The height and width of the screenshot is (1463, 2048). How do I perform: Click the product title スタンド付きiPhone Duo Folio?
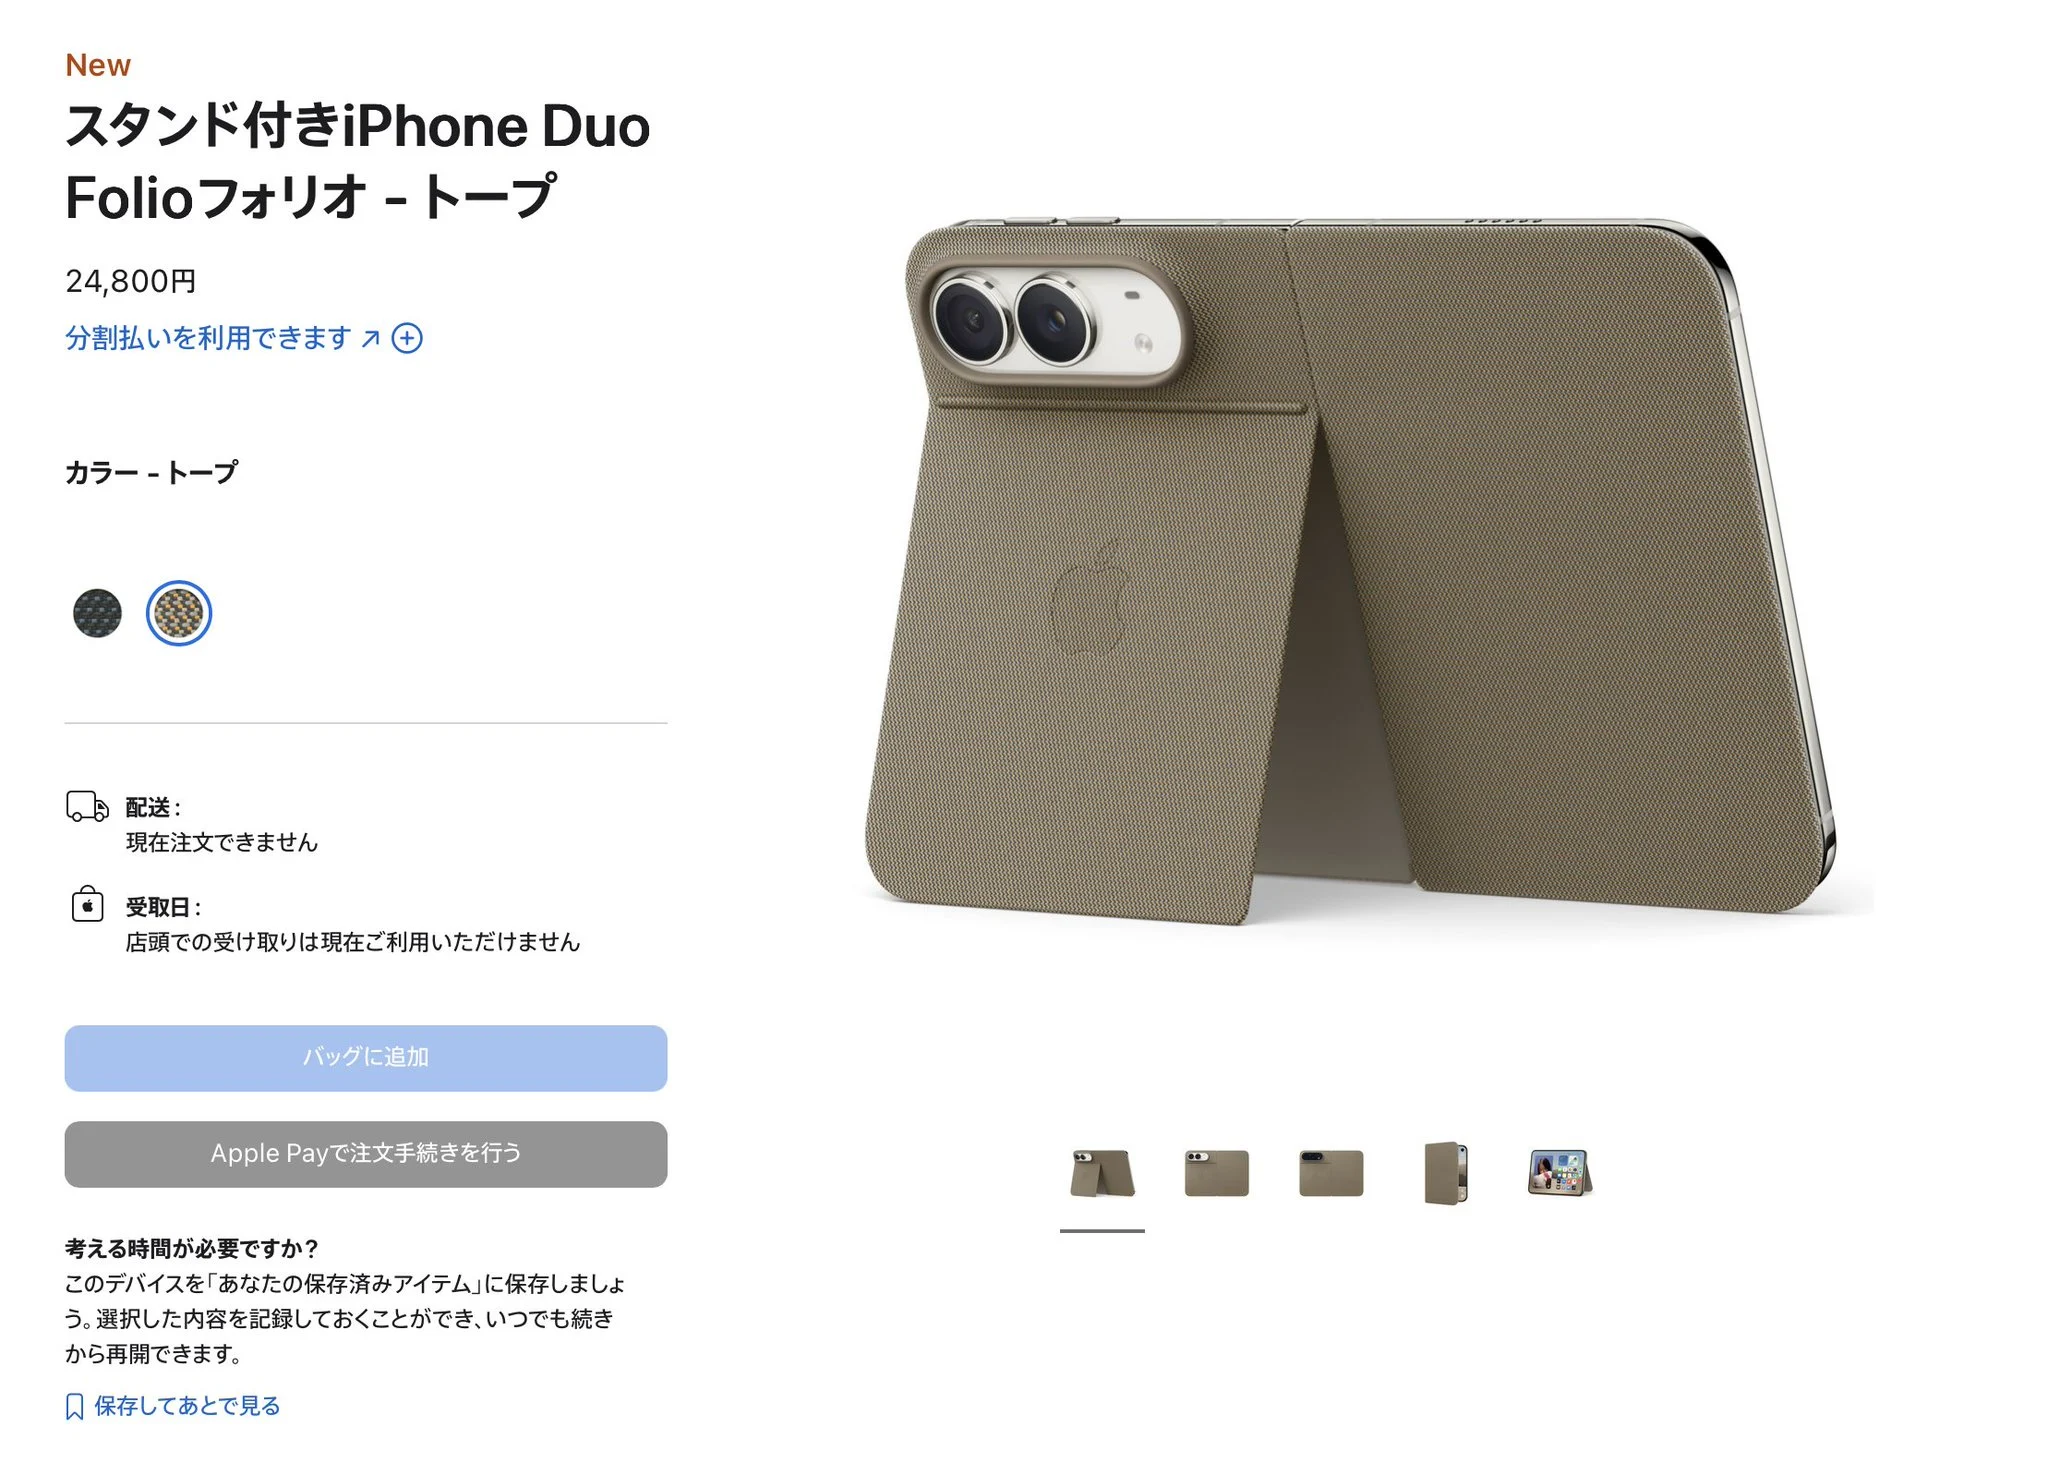(358, 161)
